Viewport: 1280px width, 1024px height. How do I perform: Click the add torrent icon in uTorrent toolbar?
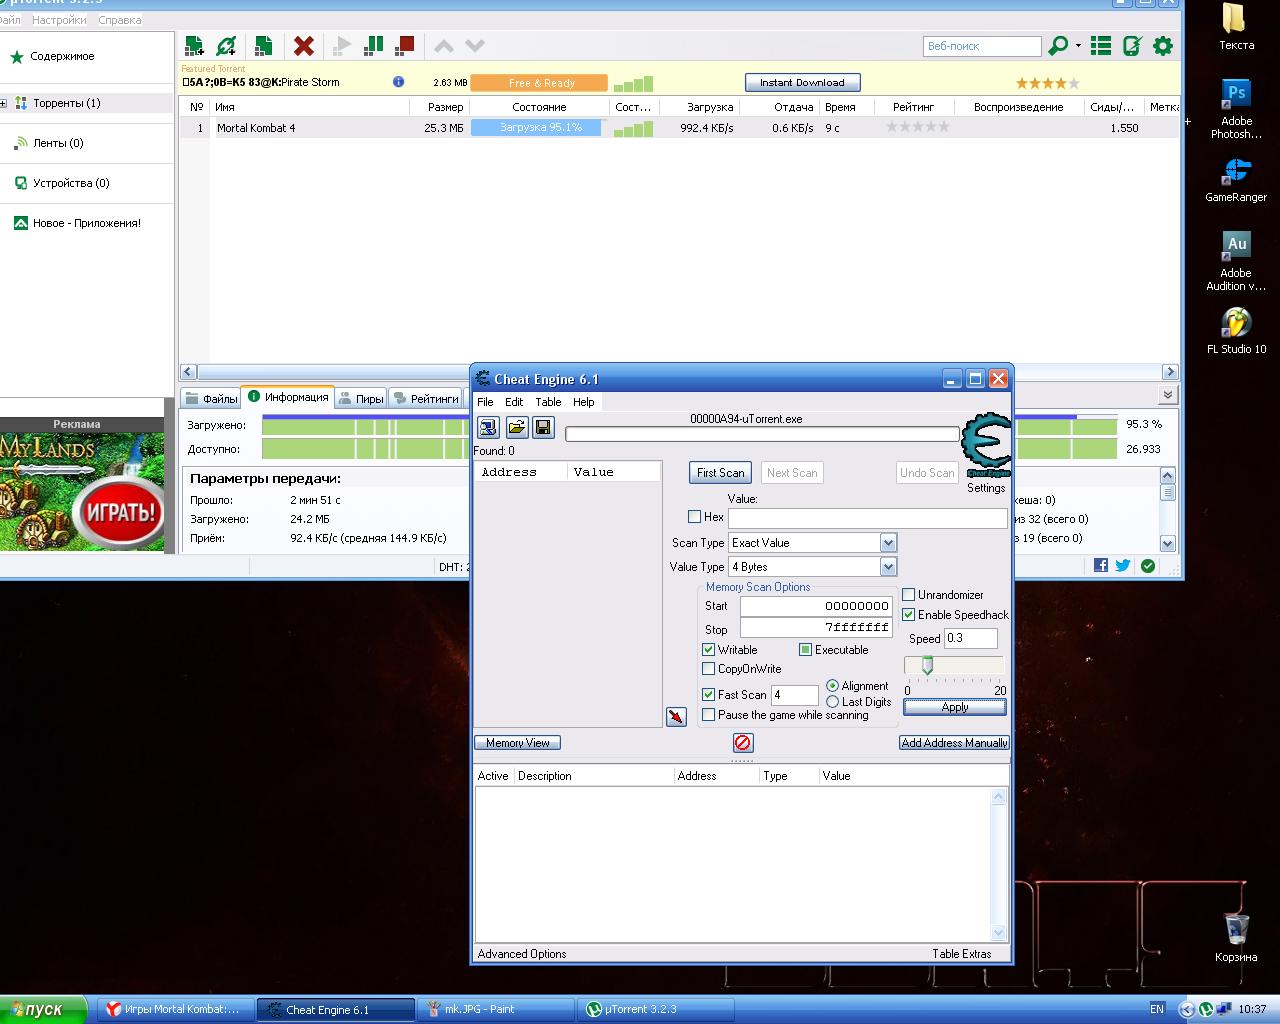coord(195,45)
